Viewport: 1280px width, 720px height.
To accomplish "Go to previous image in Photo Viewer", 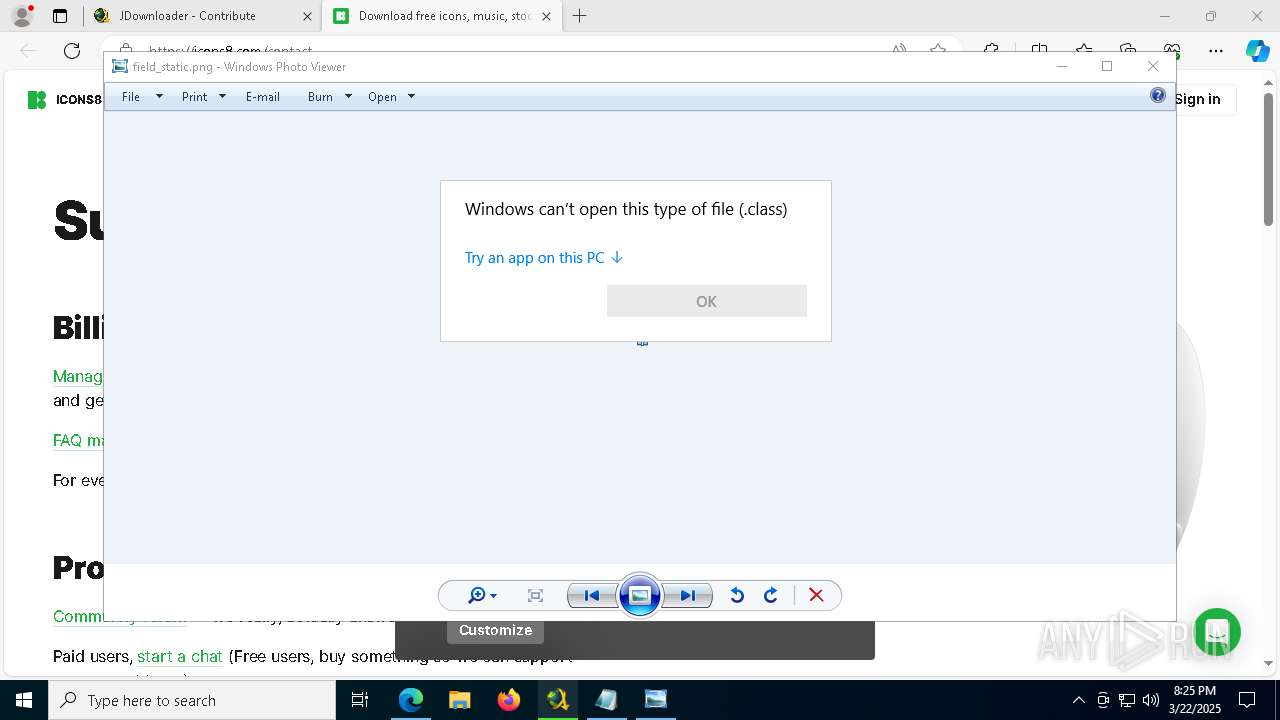I will tap(592, 596).
